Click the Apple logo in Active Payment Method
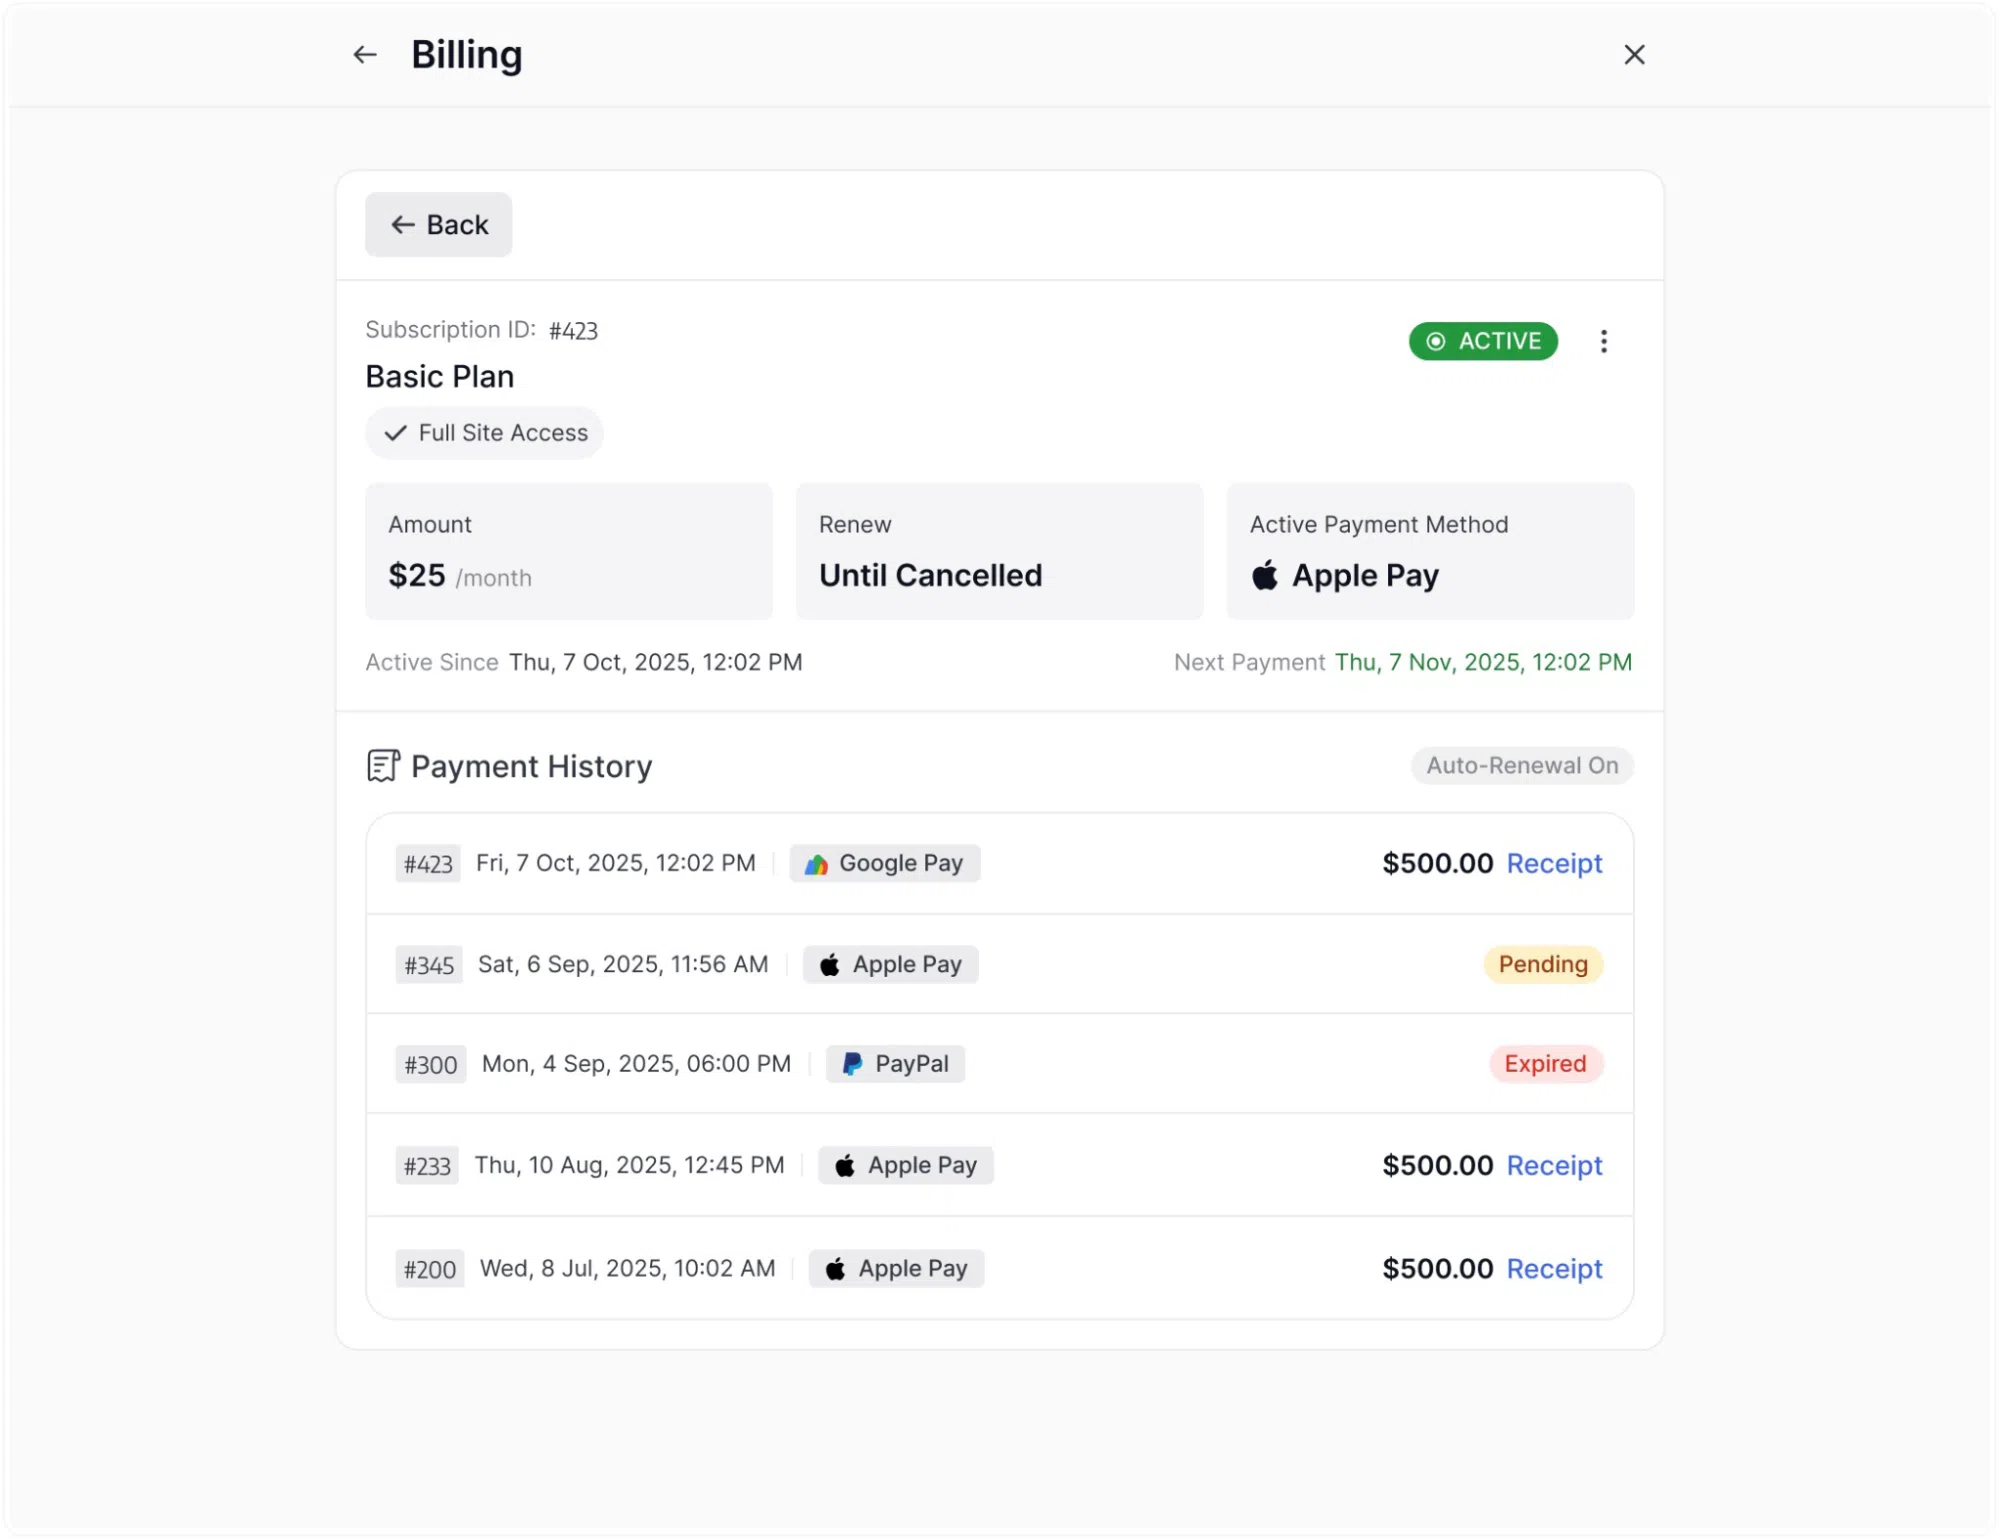This screenshot has width=1999, height=1540. (x=1265, y=575)
